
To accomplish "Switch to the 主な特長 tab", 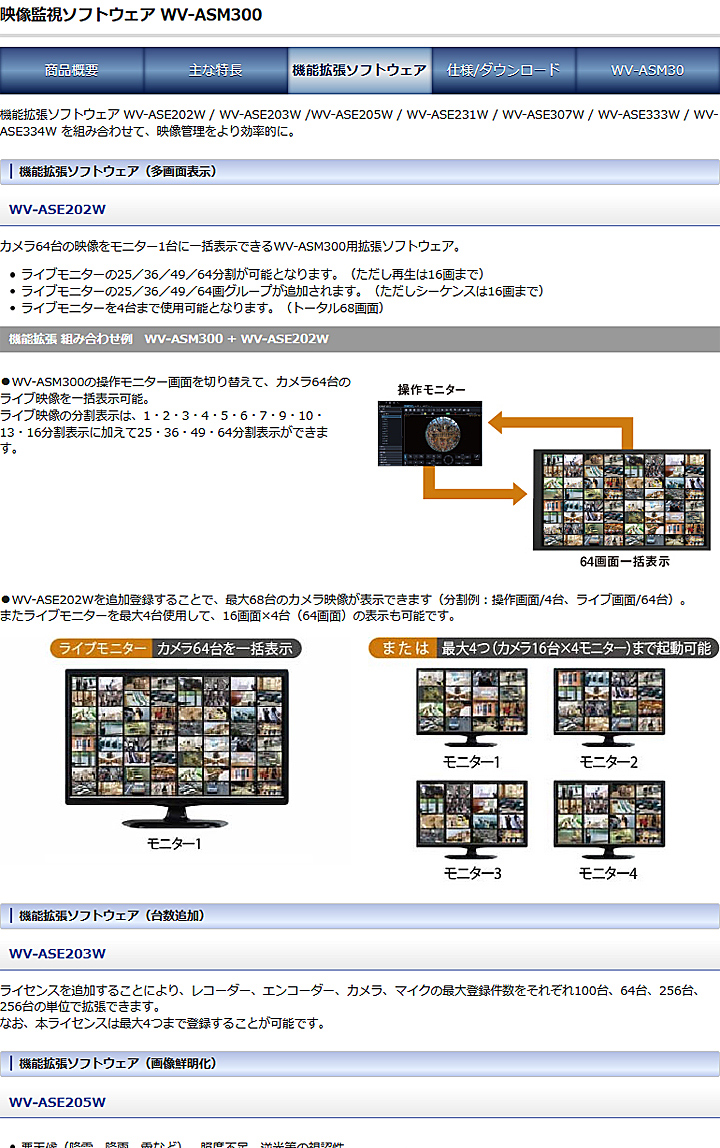I will coord(215,70).
